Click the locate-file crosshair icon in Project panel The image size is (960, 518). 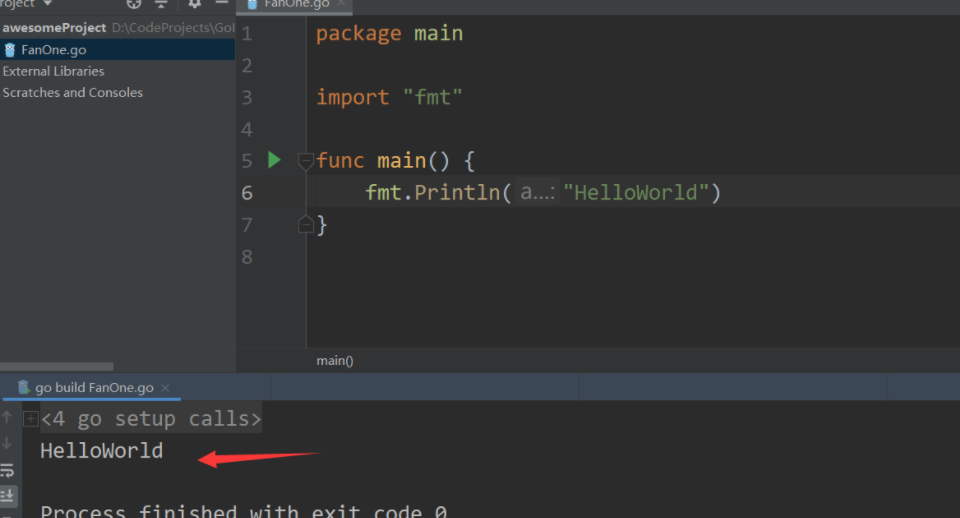pos(133,4)
